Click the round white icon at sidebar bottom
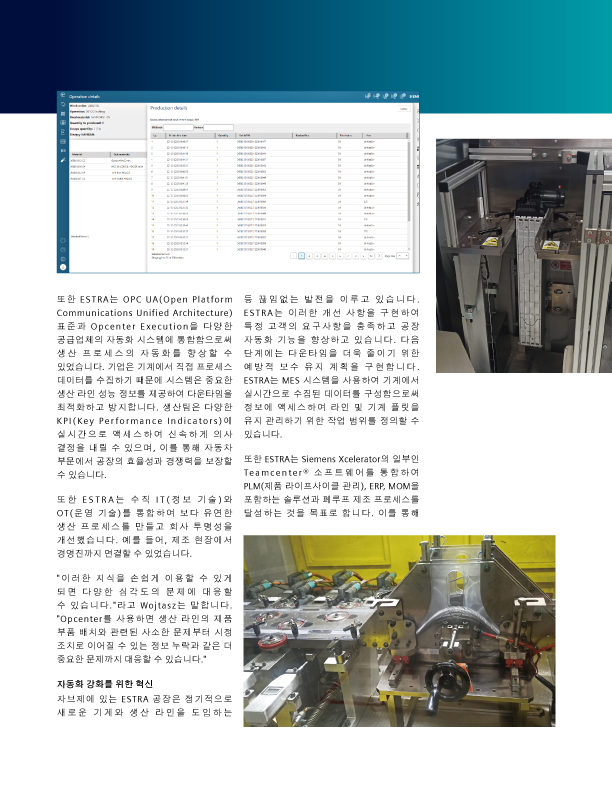This screenshot has width=612, height=792. tap(63, 267)
